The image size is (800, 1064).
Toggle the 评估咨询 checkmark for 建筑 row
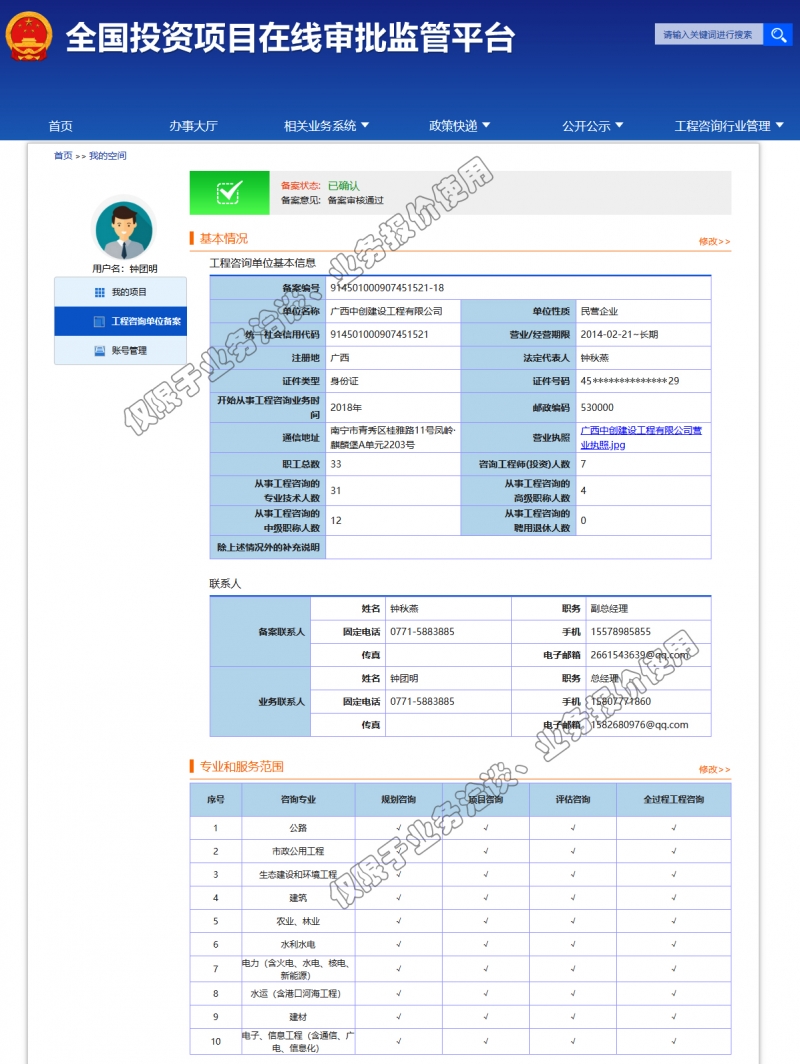(x=572, y=897)
